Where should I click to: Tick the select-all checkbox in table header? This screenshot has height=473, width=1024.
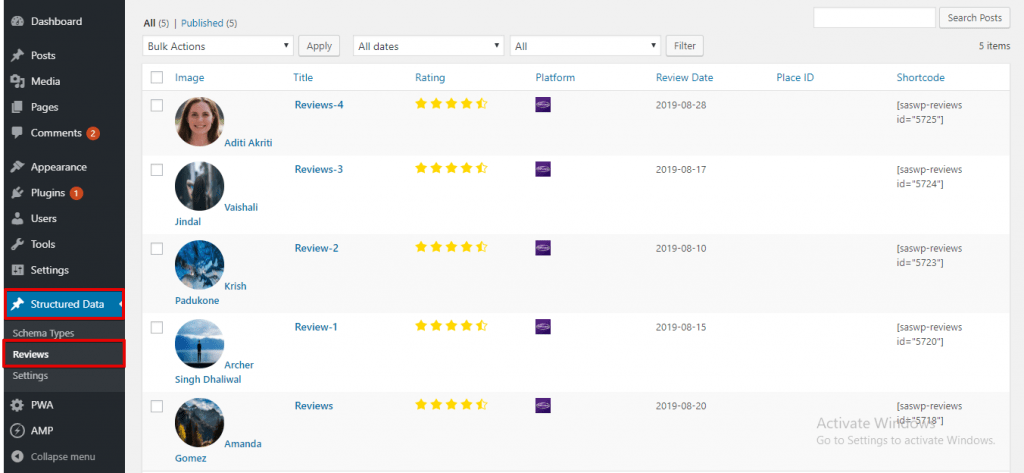157,77
